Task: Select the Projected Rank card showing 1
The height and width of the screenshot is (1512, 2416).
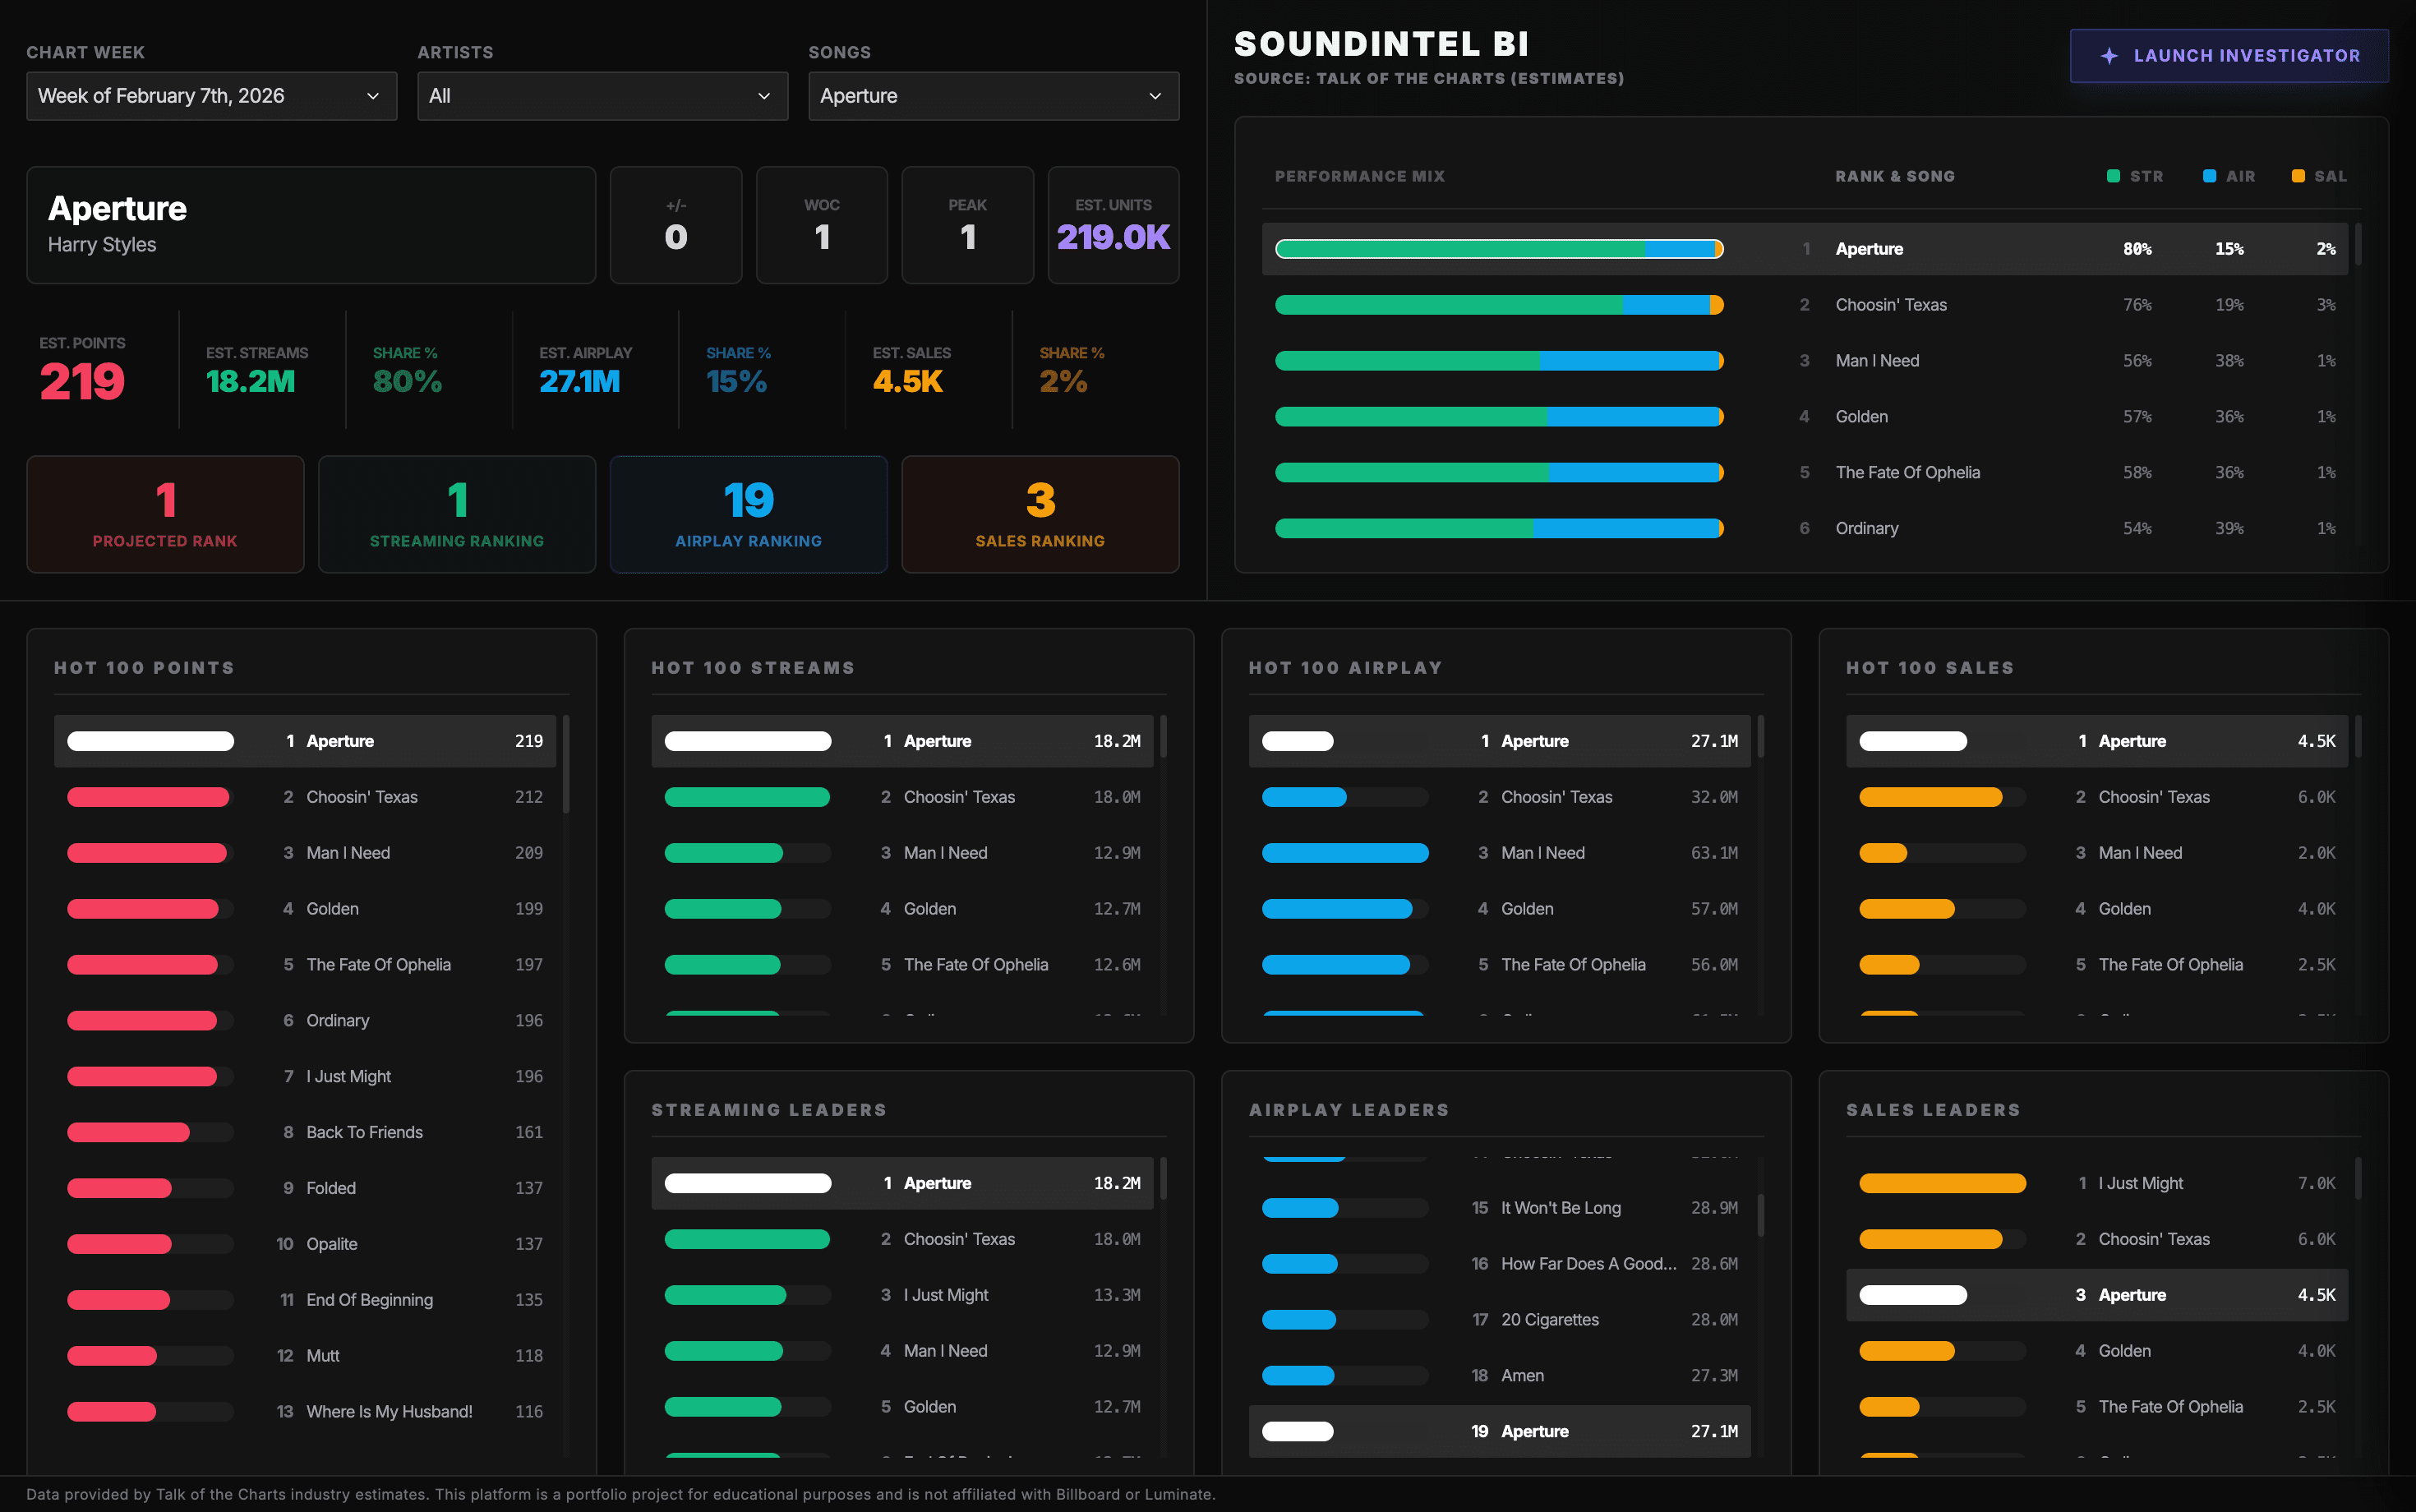Action: tap(164, 514)
